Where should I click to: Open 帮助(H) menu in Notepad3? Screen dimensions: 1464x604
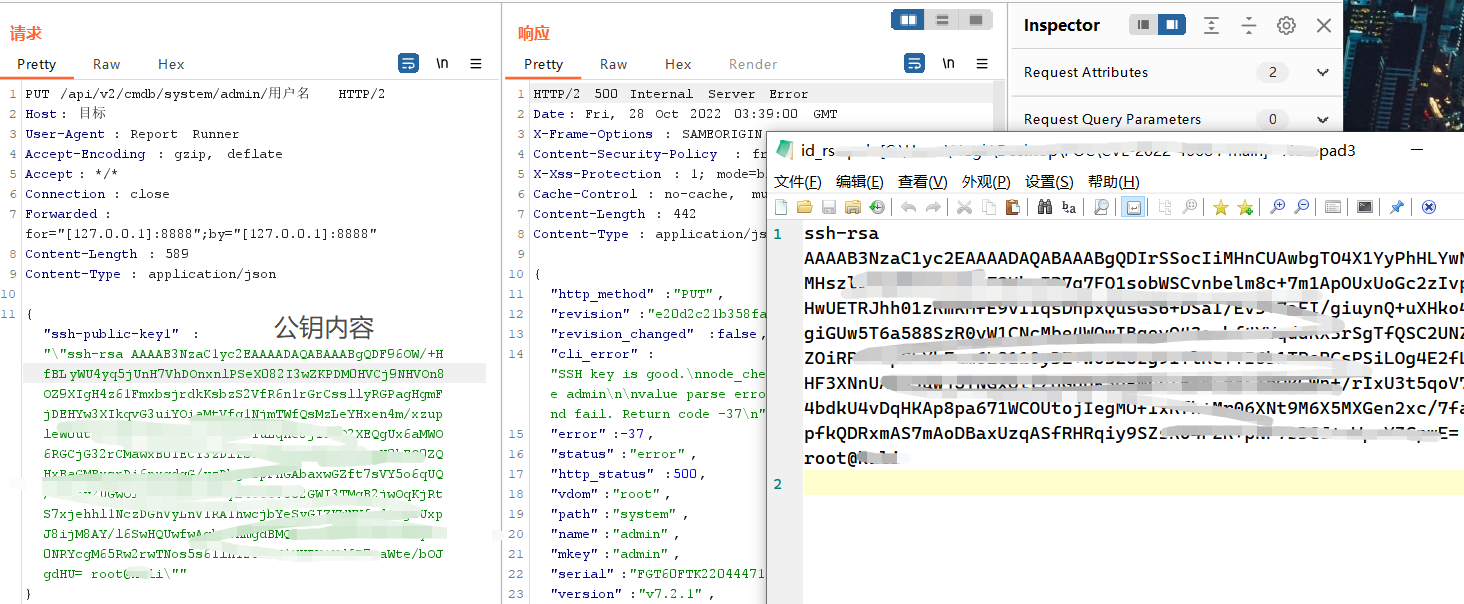[1114, 182]
